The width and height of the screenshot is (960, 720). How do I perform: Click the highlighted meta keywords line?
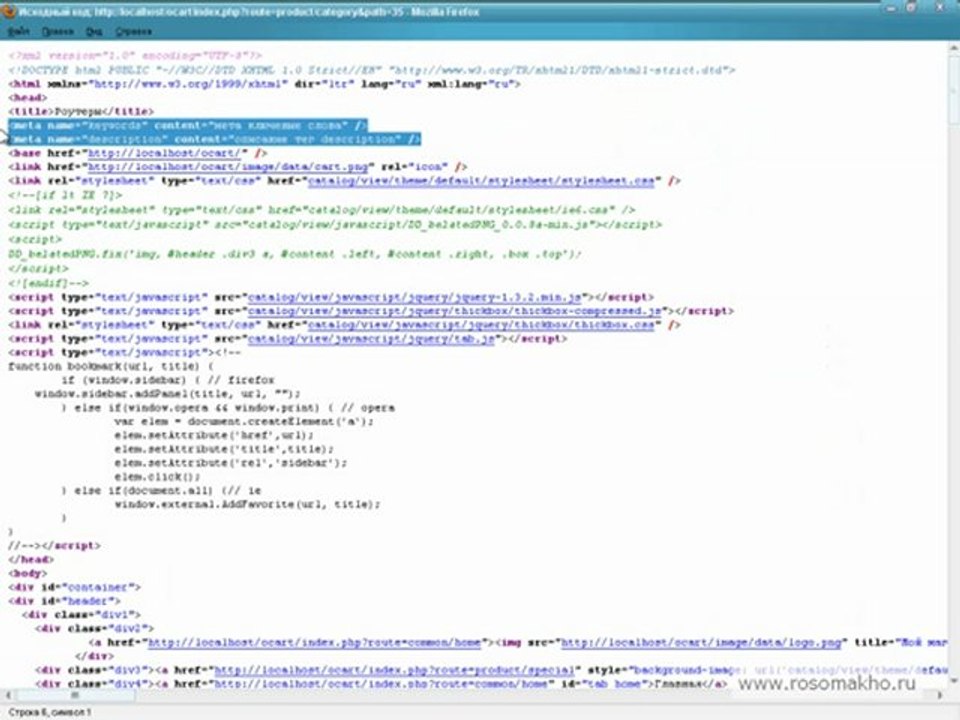[x=188, y=126]
